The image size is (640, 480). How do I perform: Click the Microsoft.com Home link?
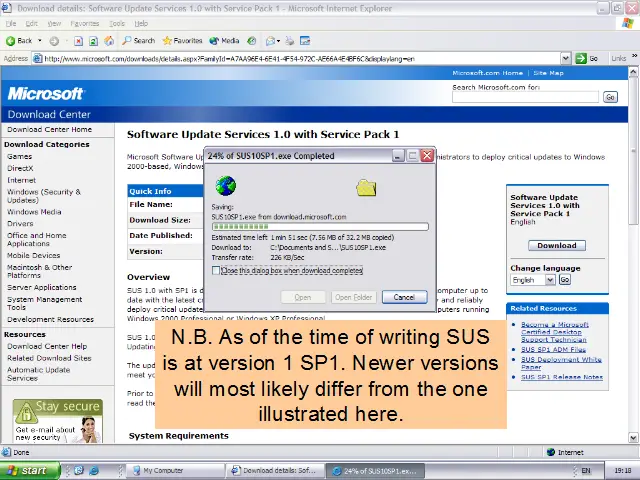(487, 73)
